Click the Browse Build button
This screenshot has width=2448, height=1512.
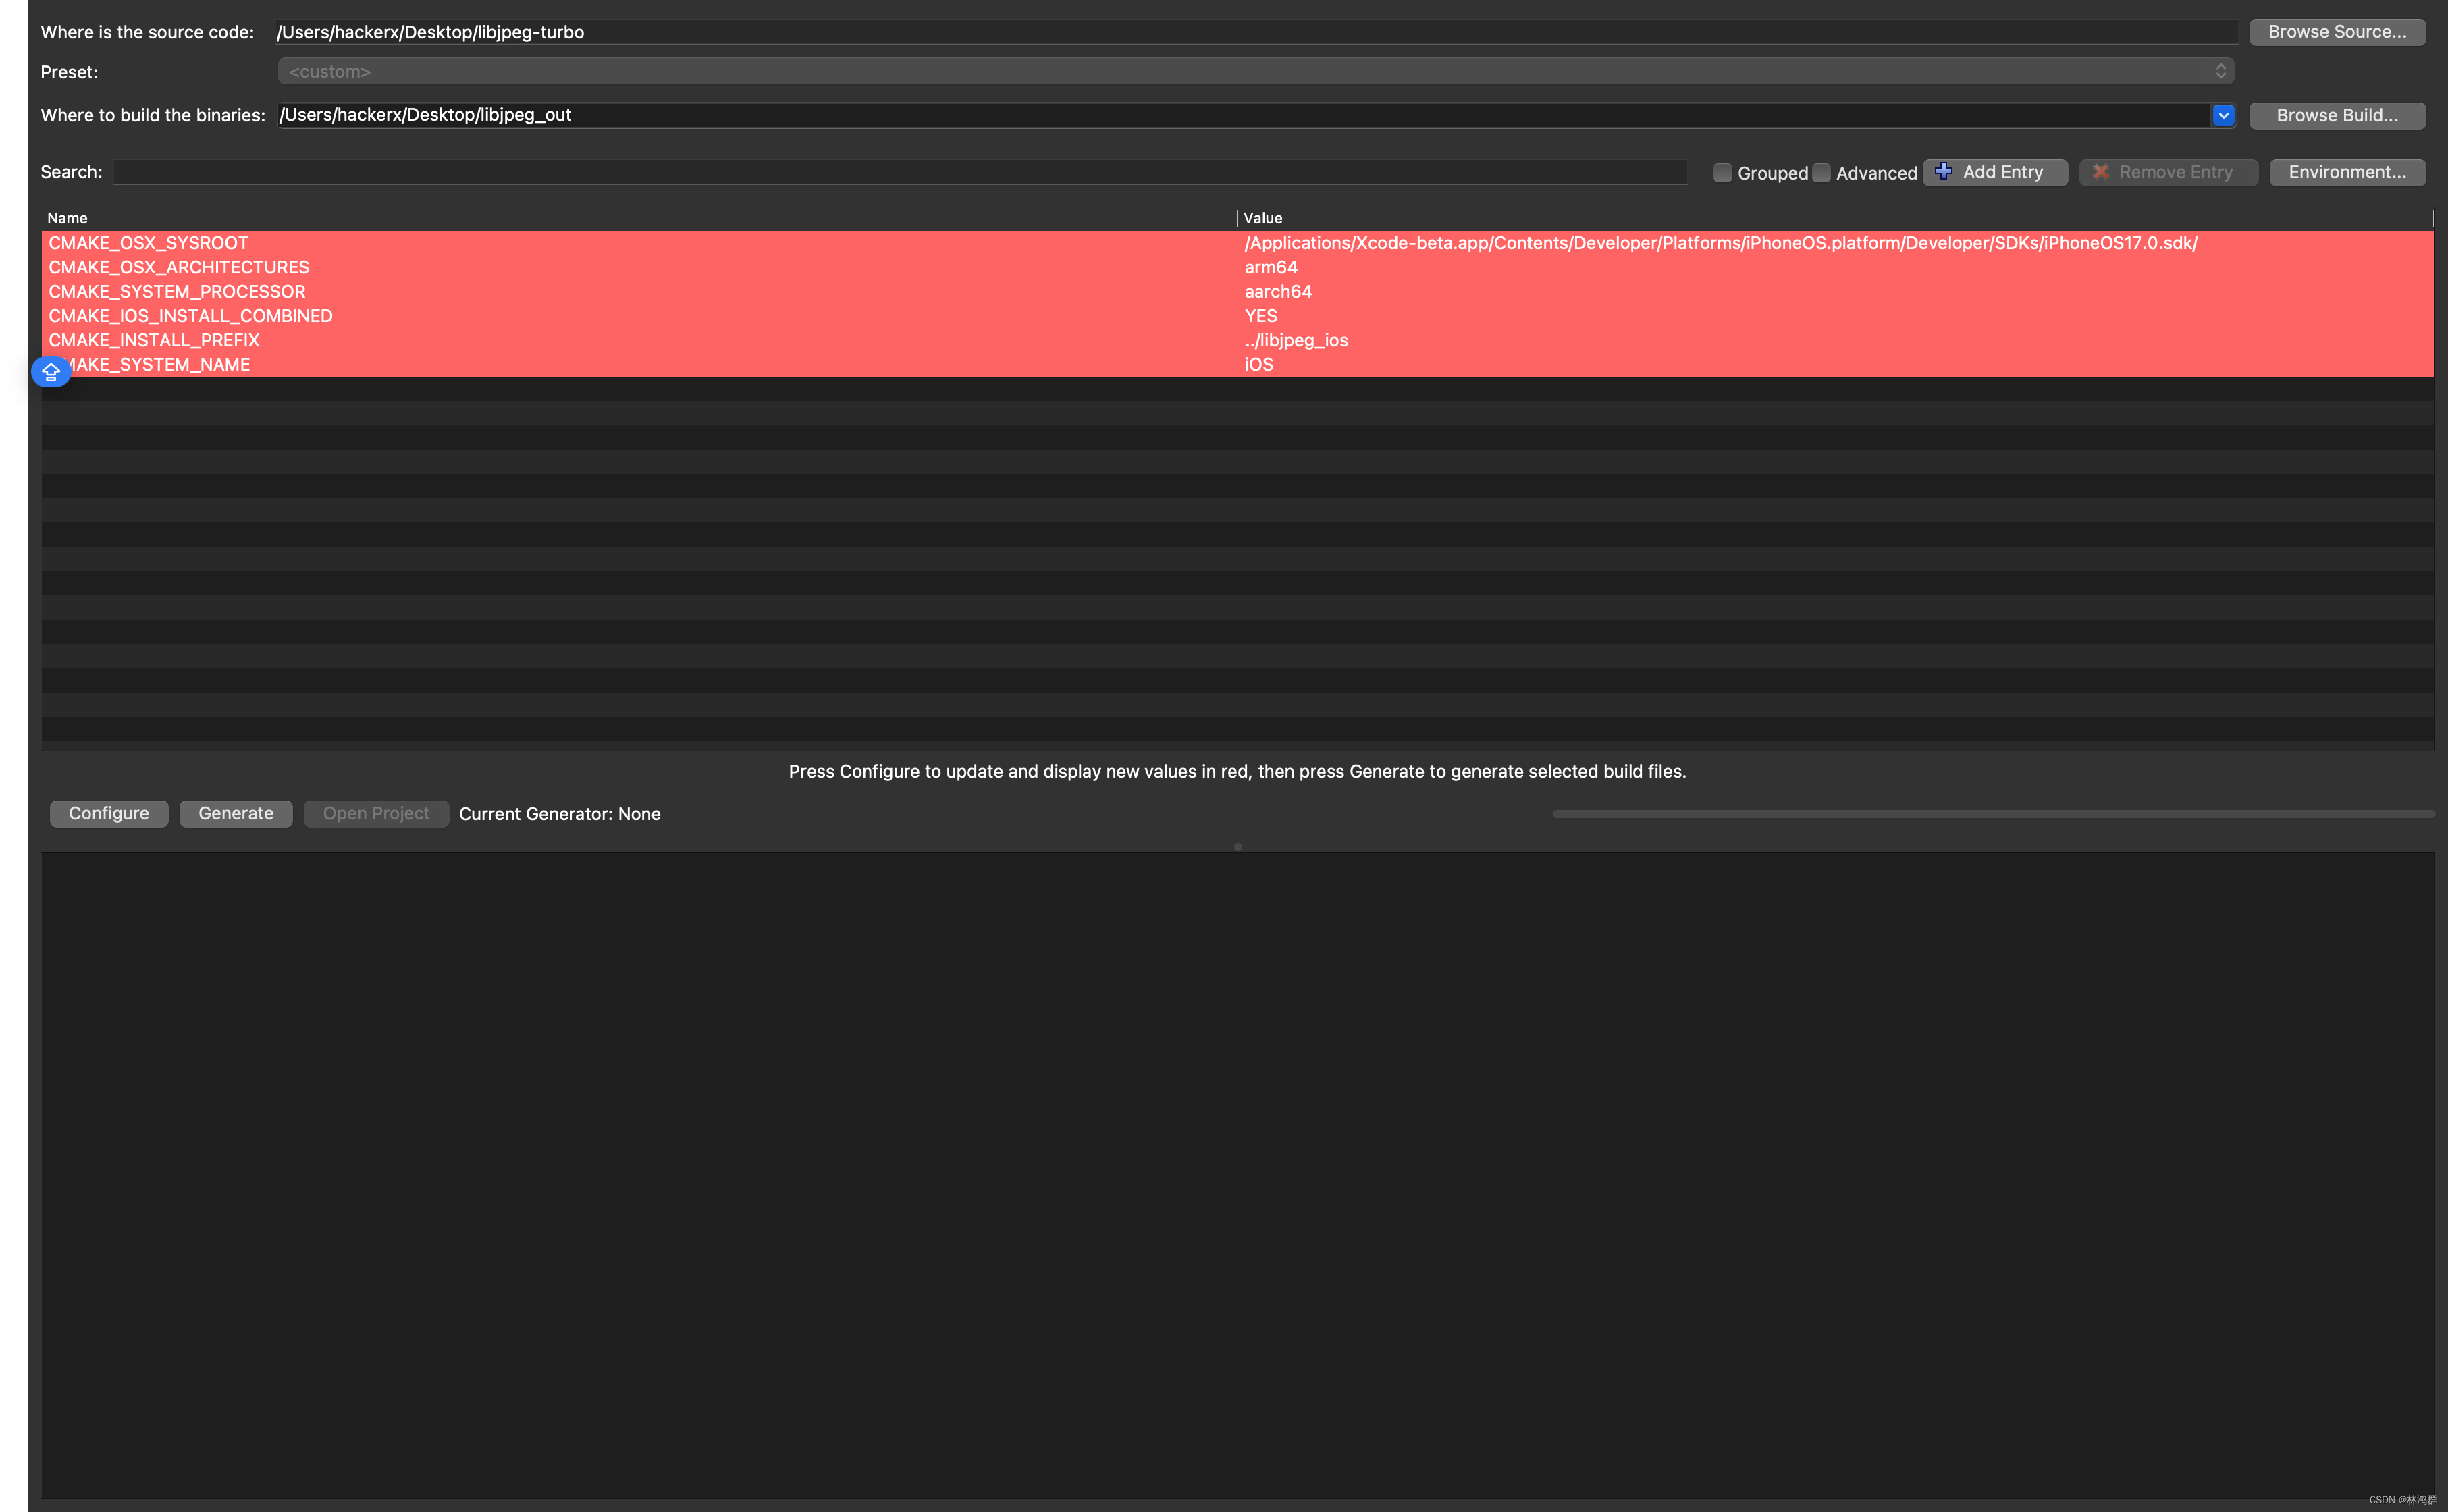tap(2336, 115)
